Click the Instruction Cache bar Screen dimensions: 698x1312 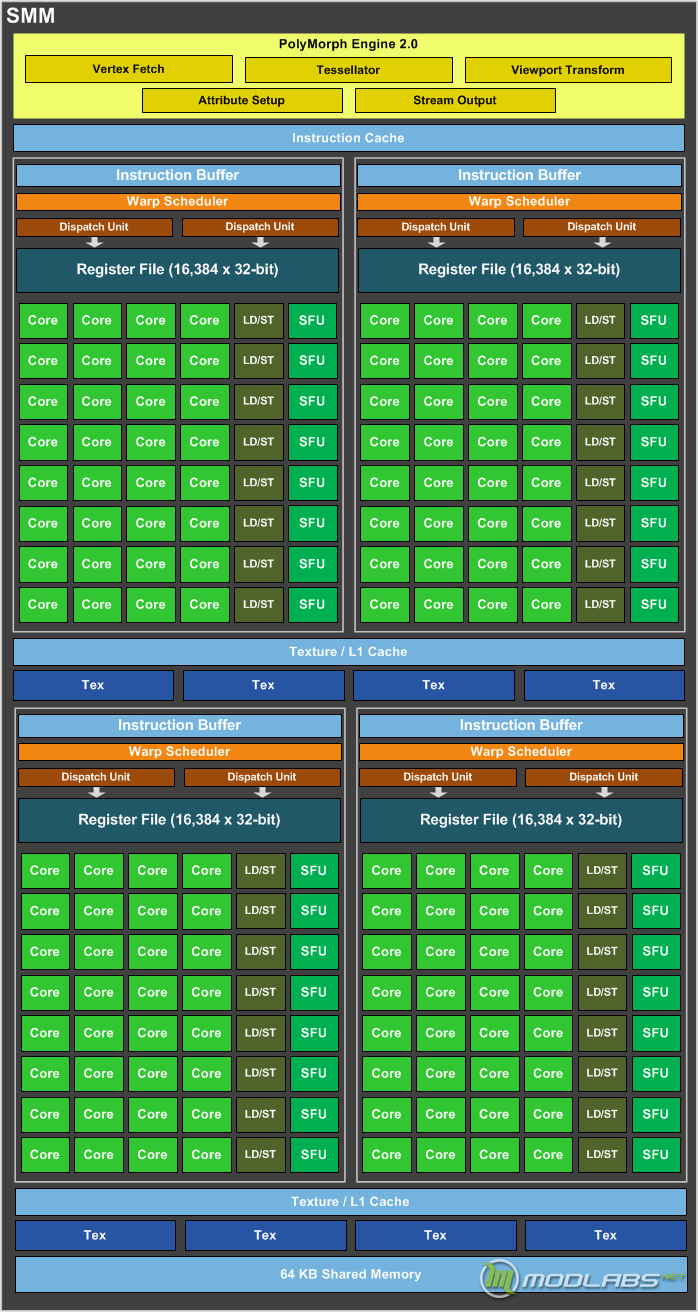coord(348,138)
